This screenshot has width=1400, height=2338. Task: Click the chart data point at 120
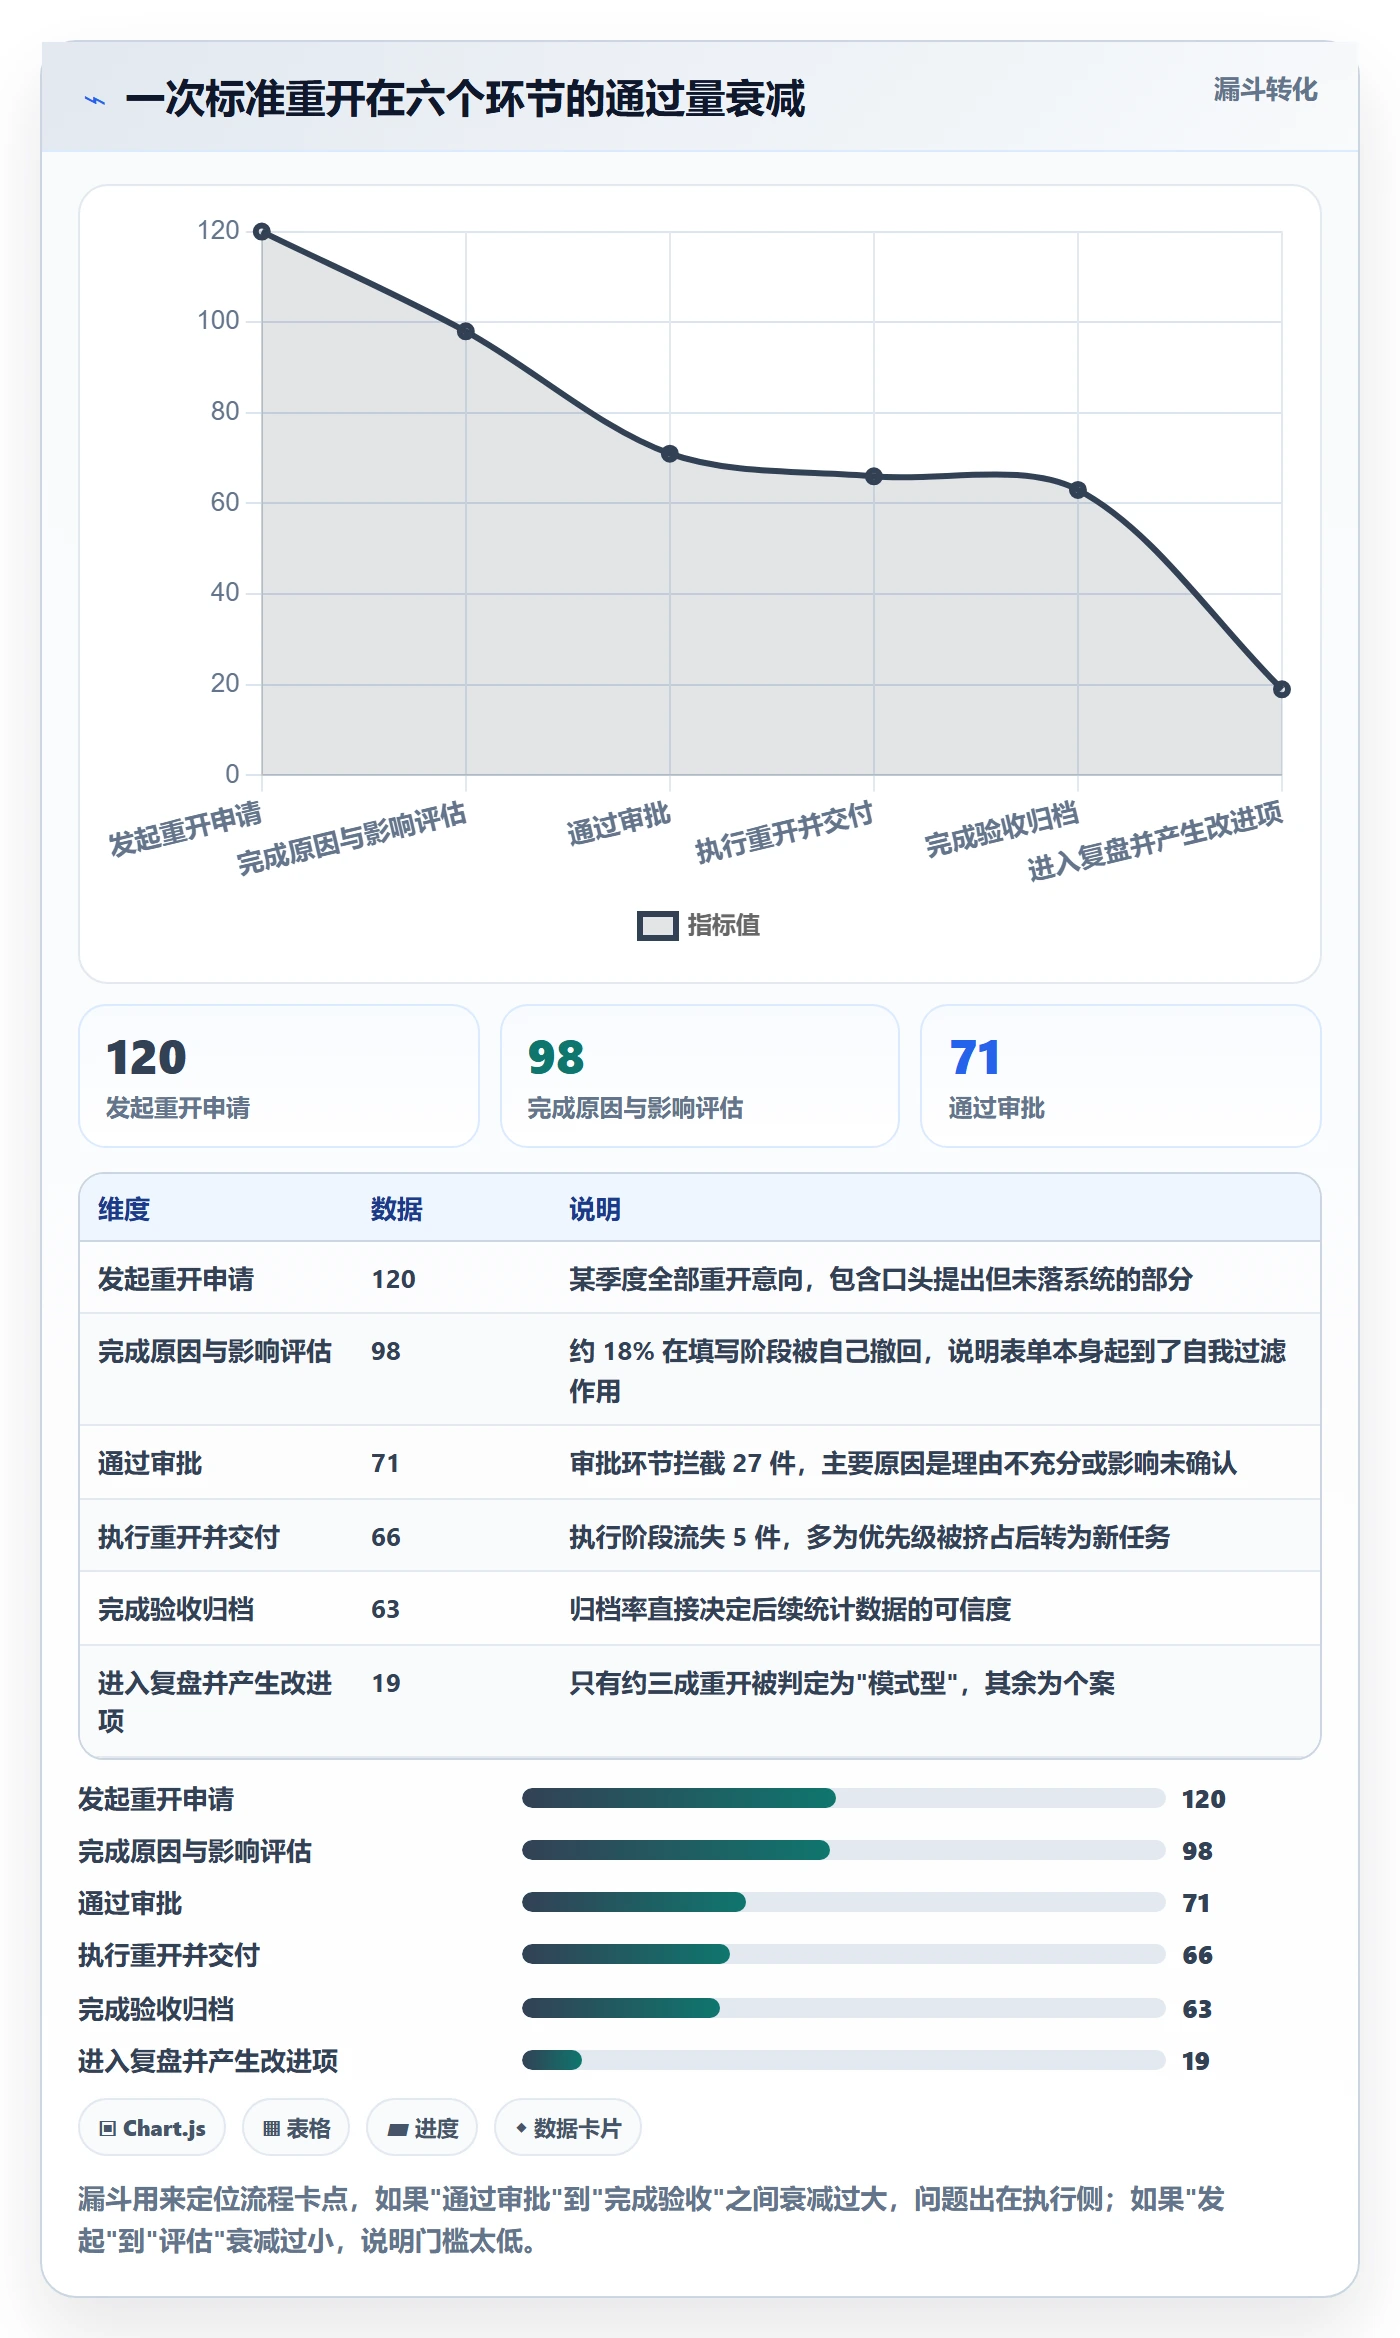tap(262, 232)
